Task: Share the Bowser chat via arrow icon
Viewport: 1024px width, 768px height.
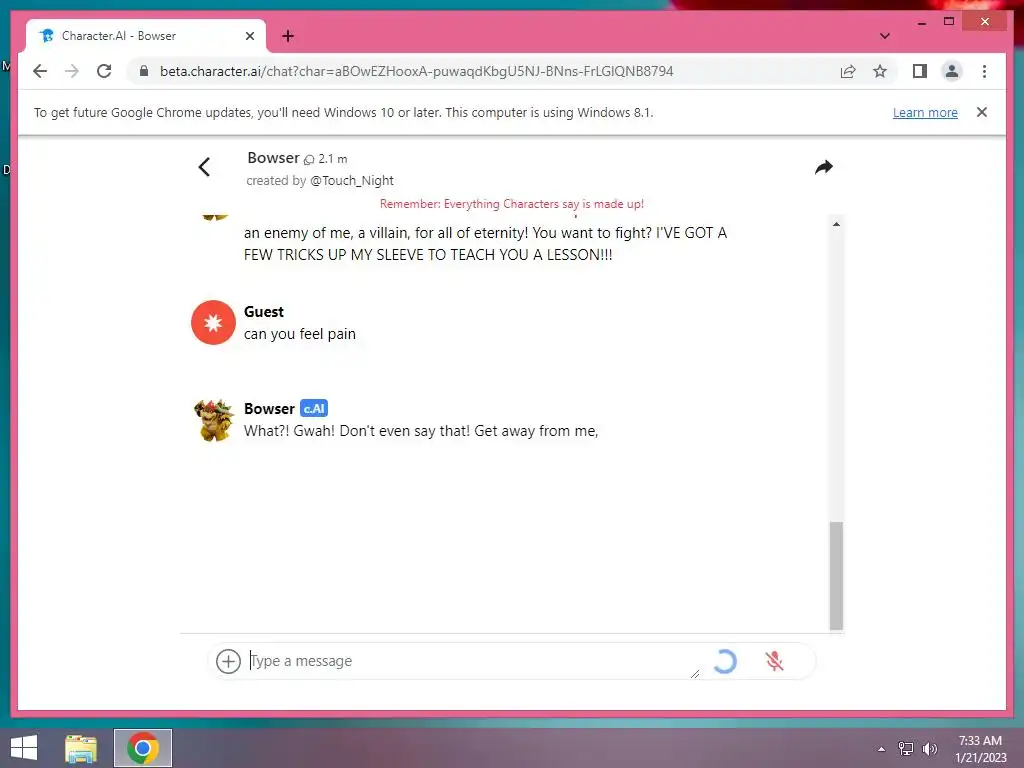Action: point(824,167)
